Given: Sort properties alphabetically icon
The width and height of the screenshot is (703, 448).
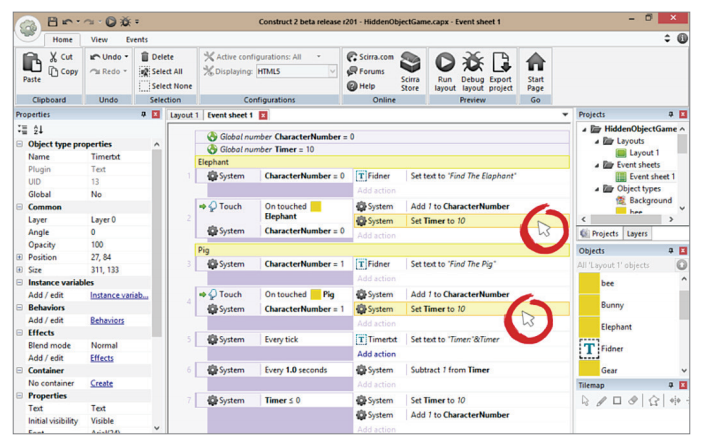Looking at the screenshot, I should click(38, 130).
